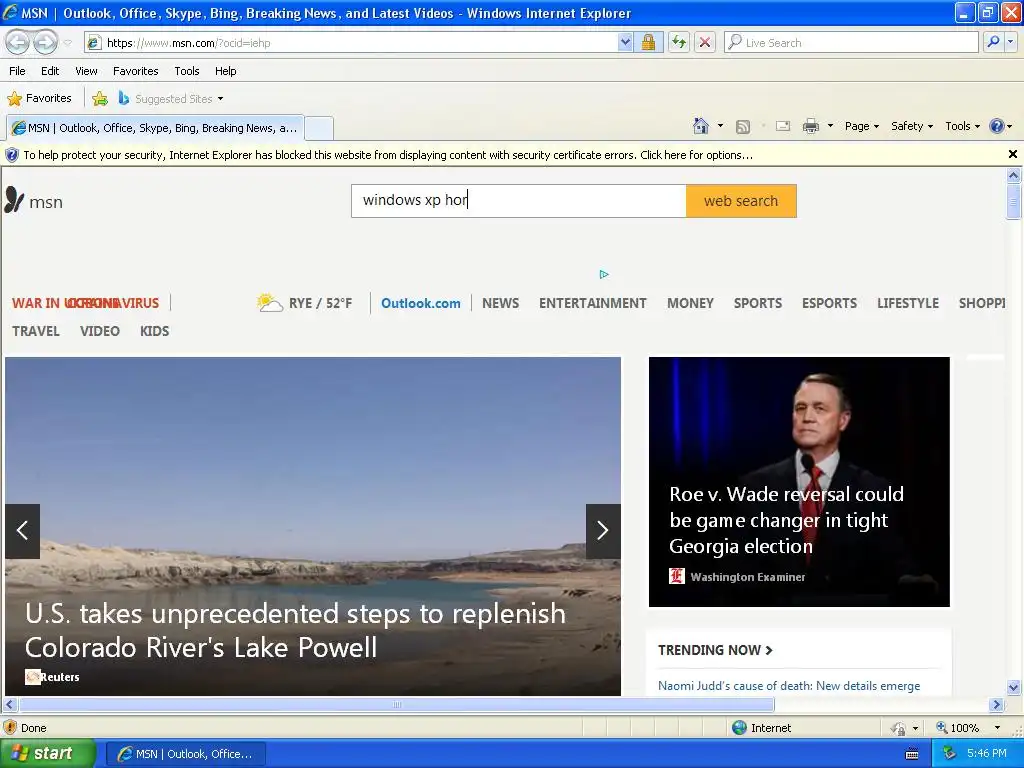The width and height of the screenshot is (1024, 768).
Task: Open the Lake Powell headline story
Action: tap(295, 630)
